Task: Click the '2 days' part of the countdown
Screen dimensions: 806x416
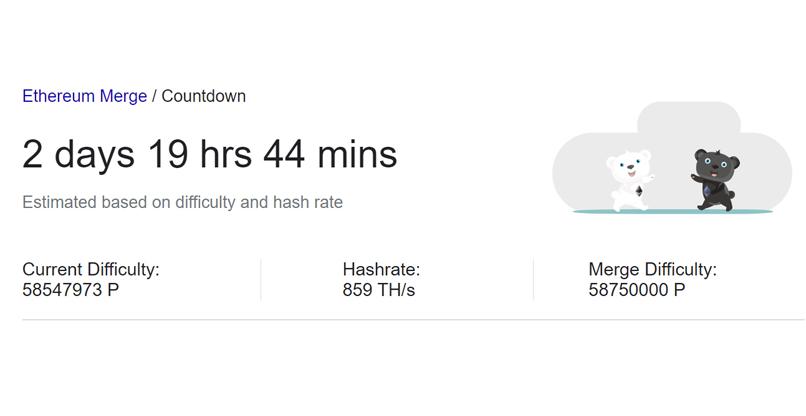Action: [79, 155]
